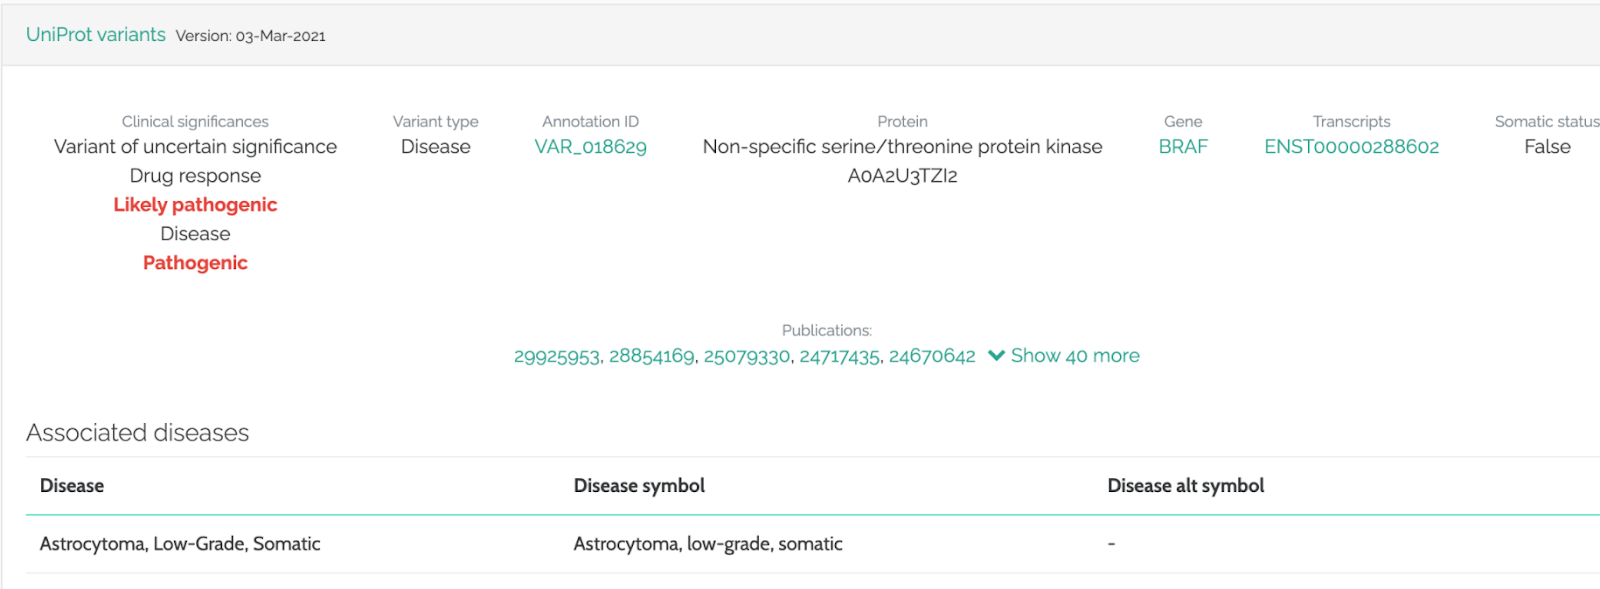The width and height of the screenshot is (1600, 589).
Task: Open publication 24717435
Action: 840,357
